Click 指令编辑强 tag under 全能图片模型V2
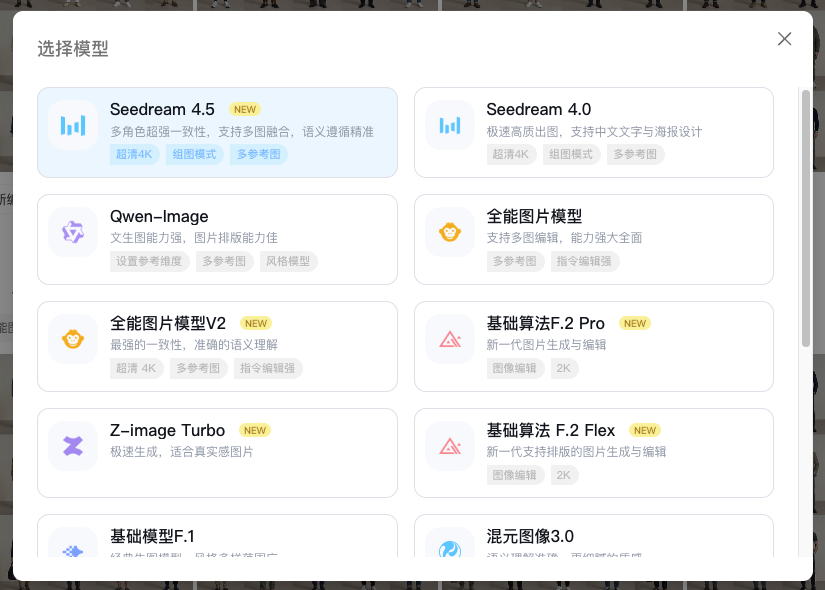The width and height of the screenshot is (825, 590). click(x=268, y=368)
